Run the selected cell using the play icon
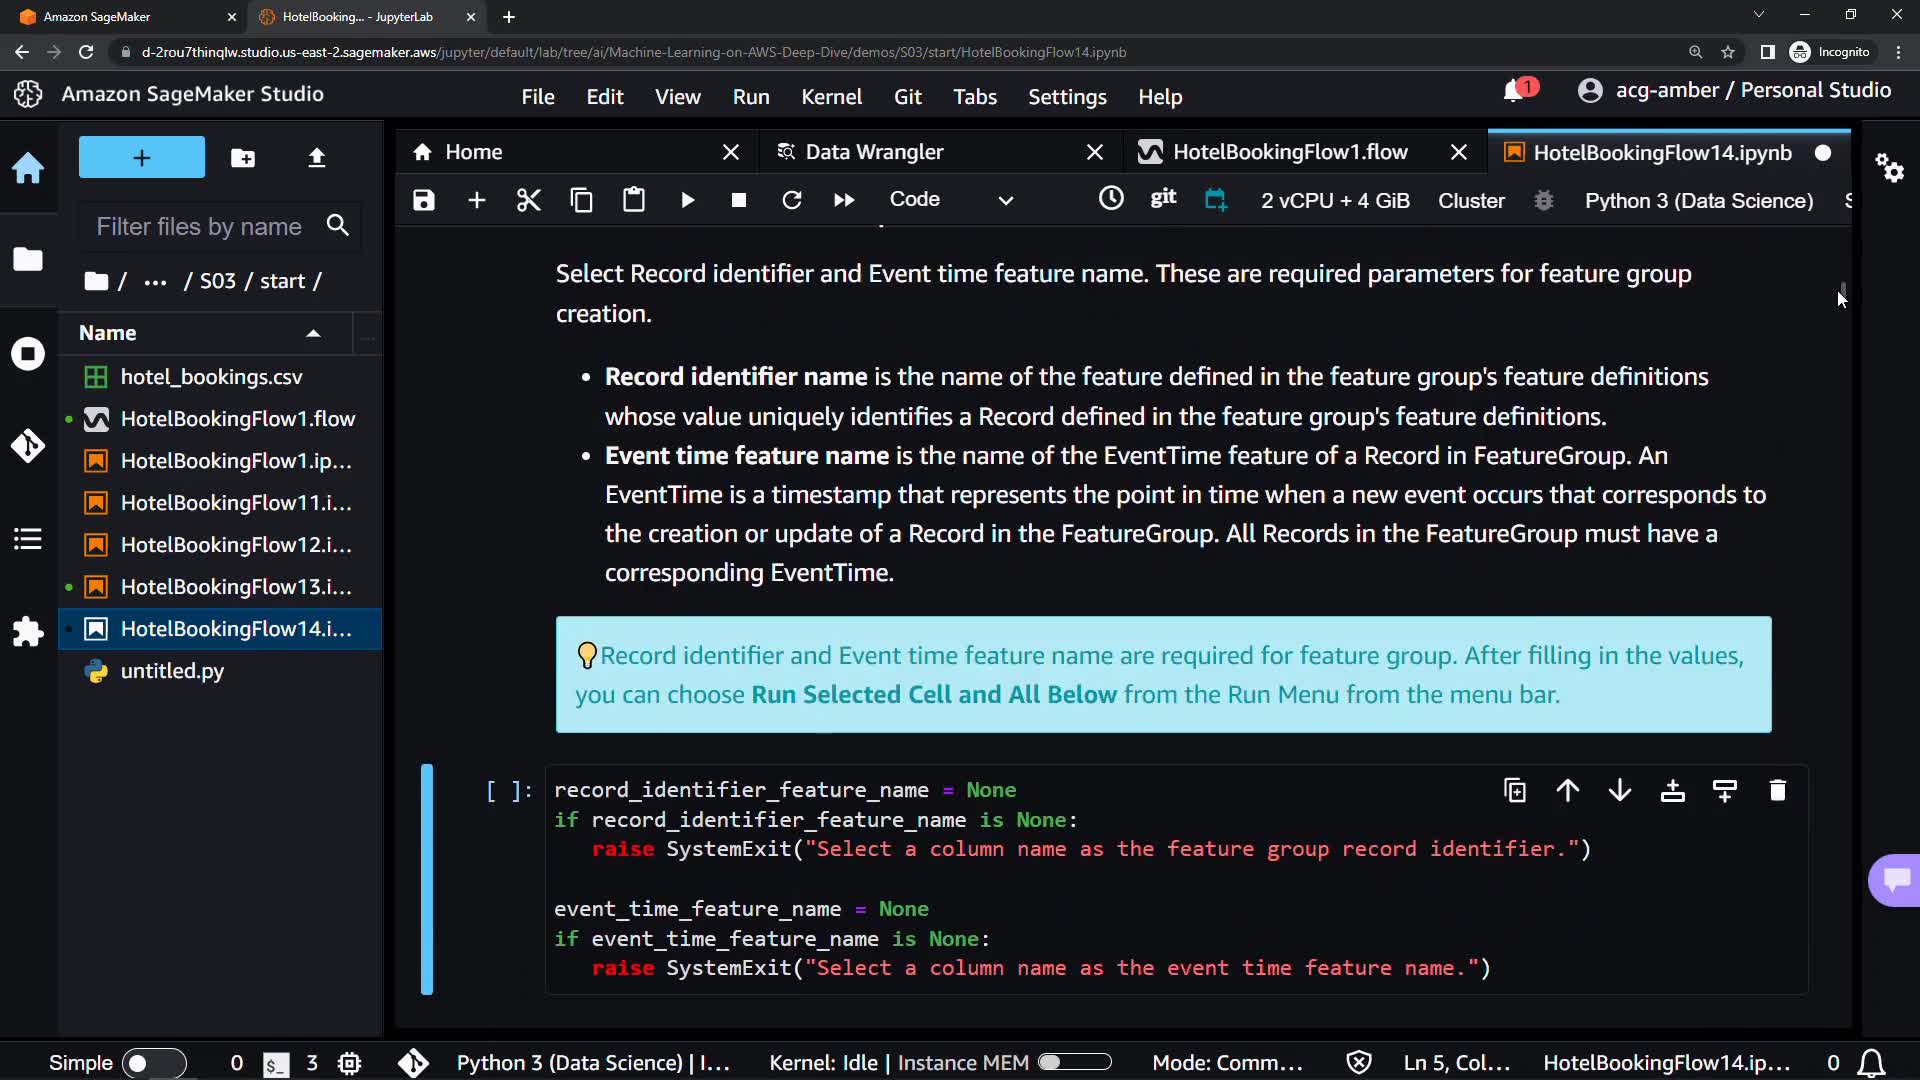 pos(687,200)
